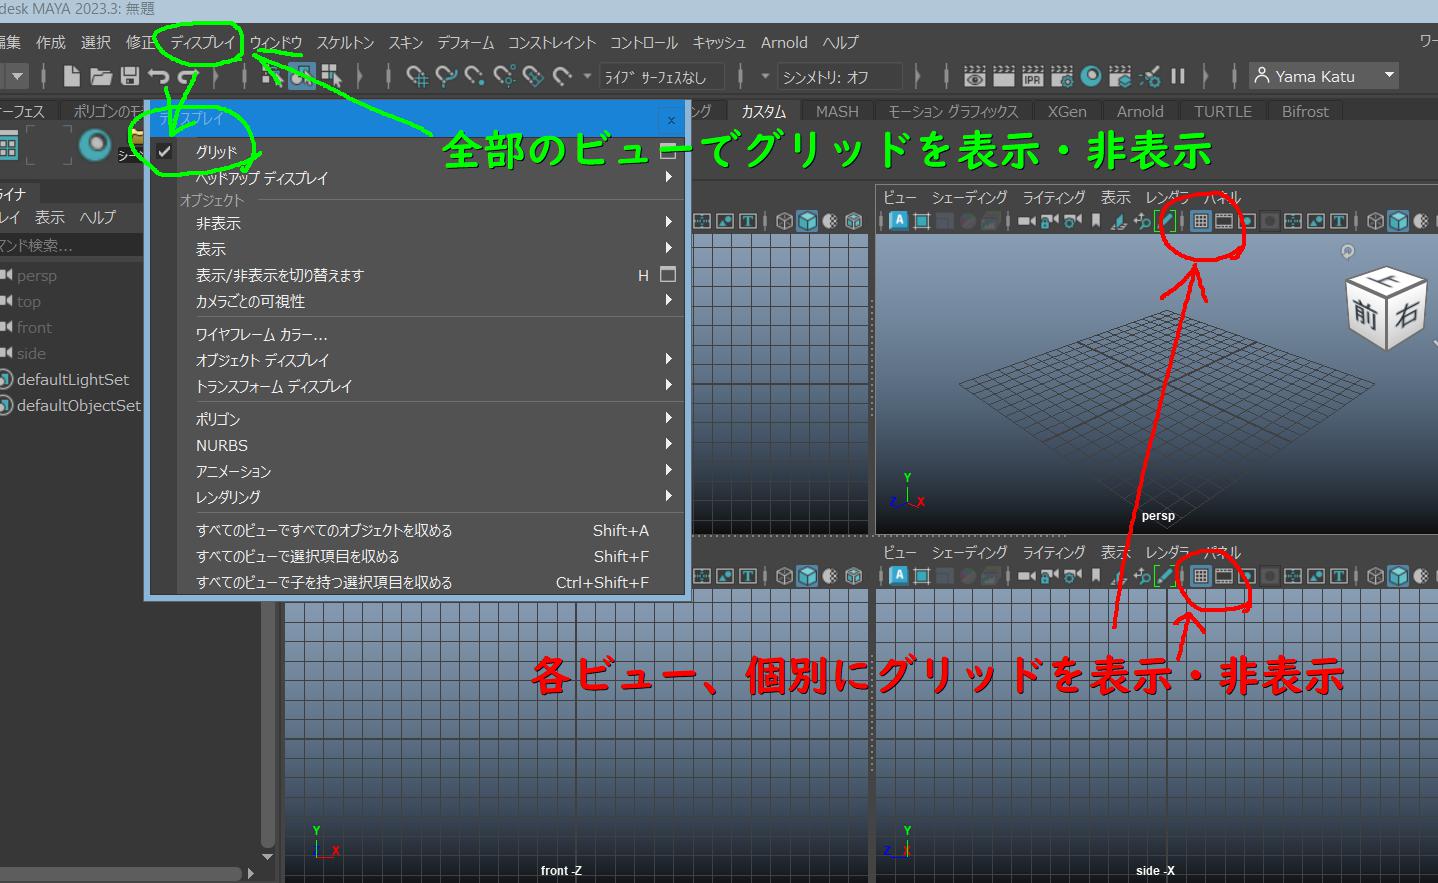Image resolution: width=1438 pixels, height=883 pixels.
Task: Open Render Settings clapperboard gear icon
Action: 1062,76
